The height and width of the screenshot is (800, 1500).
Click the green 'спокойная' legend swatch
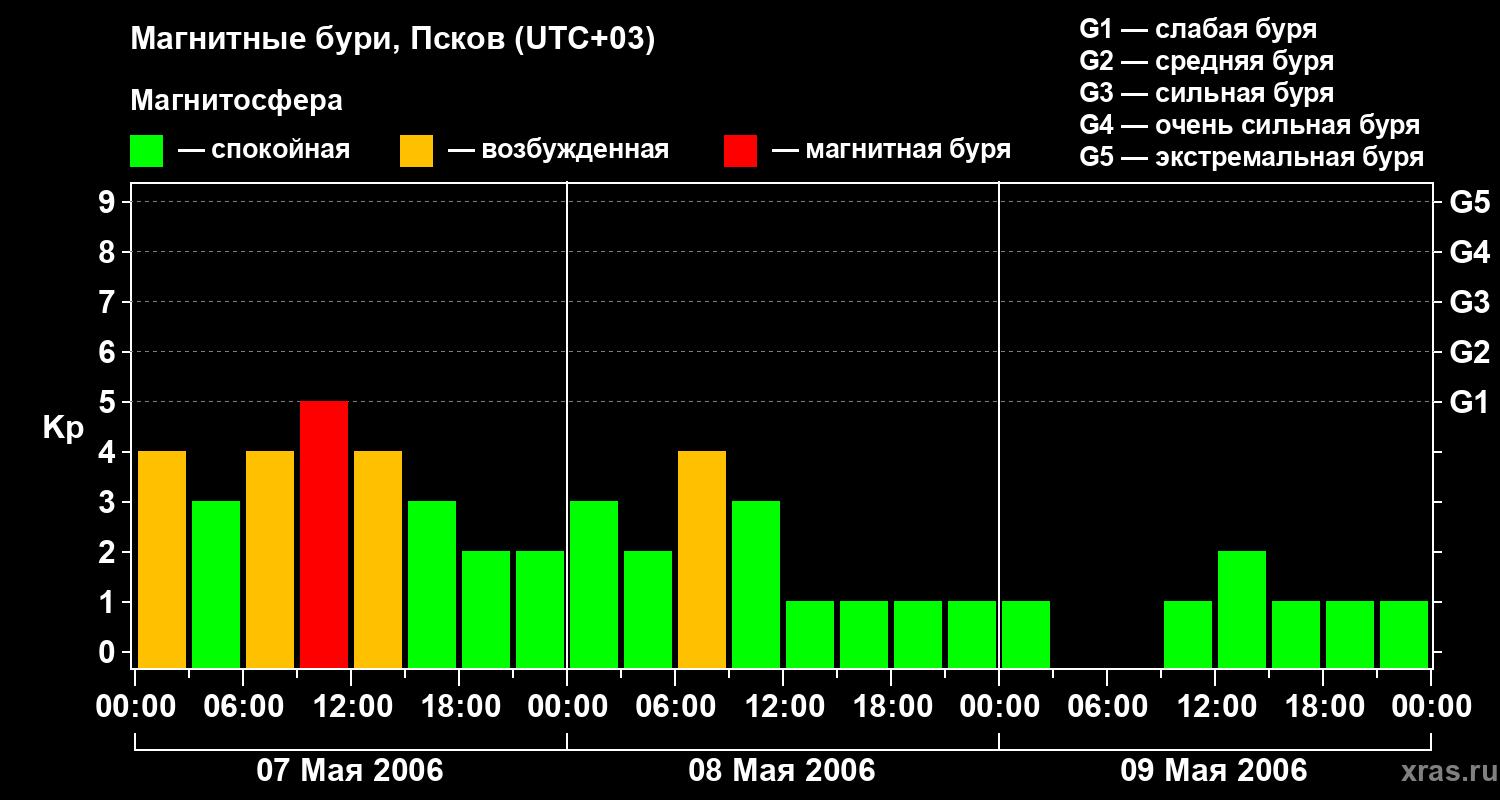146,151
